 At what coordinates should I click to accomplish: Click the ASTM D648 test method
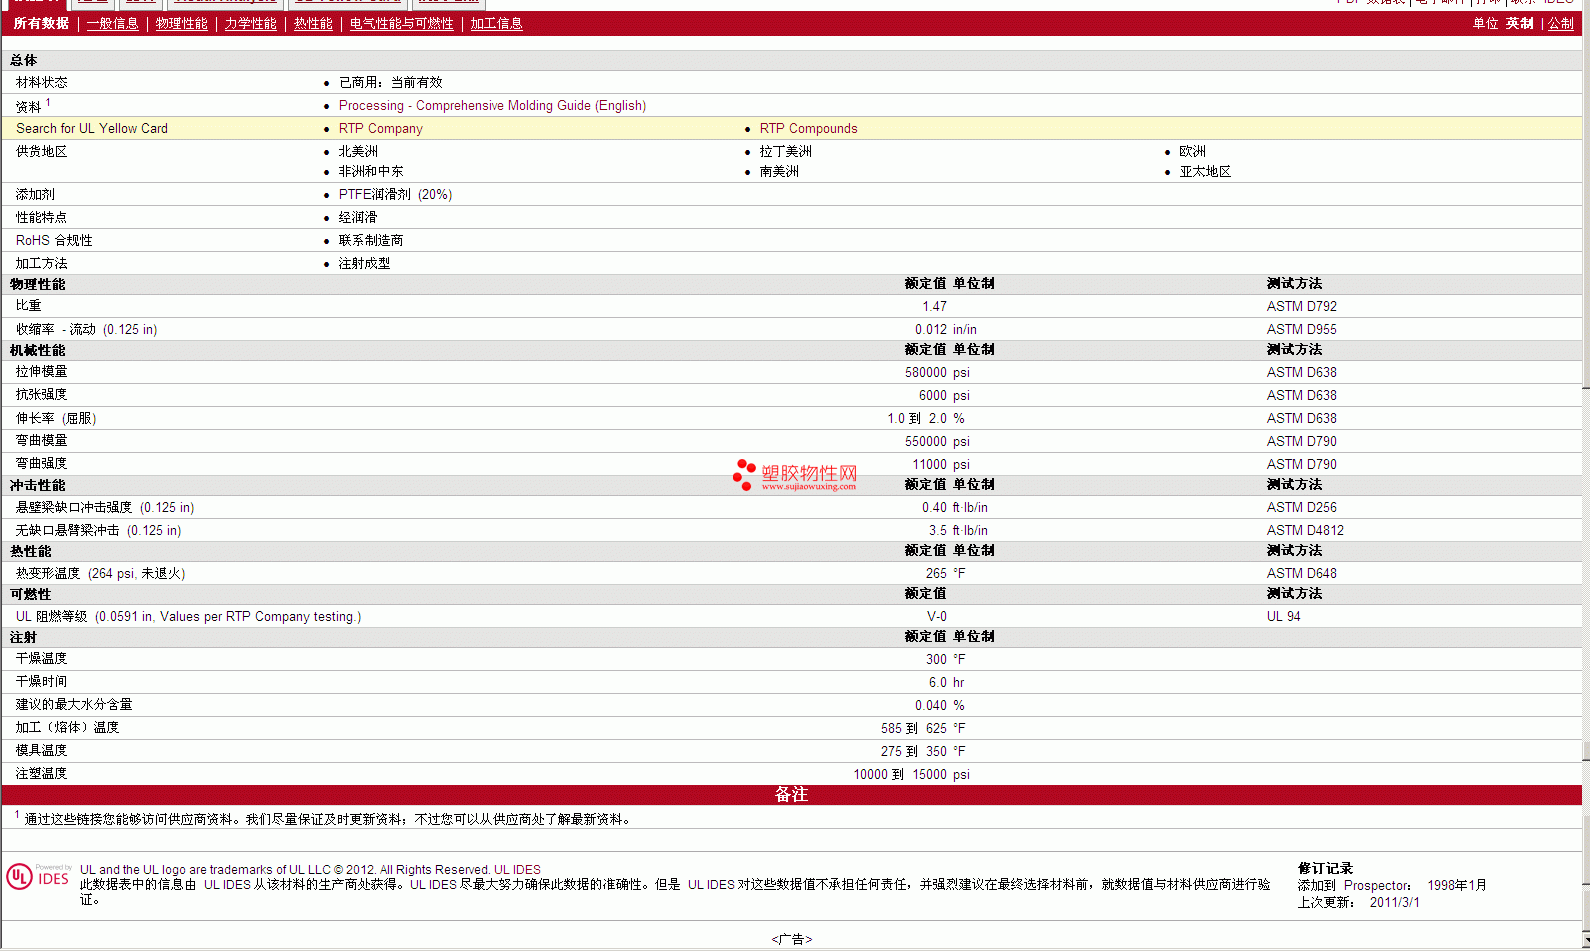coord(1302,574)
